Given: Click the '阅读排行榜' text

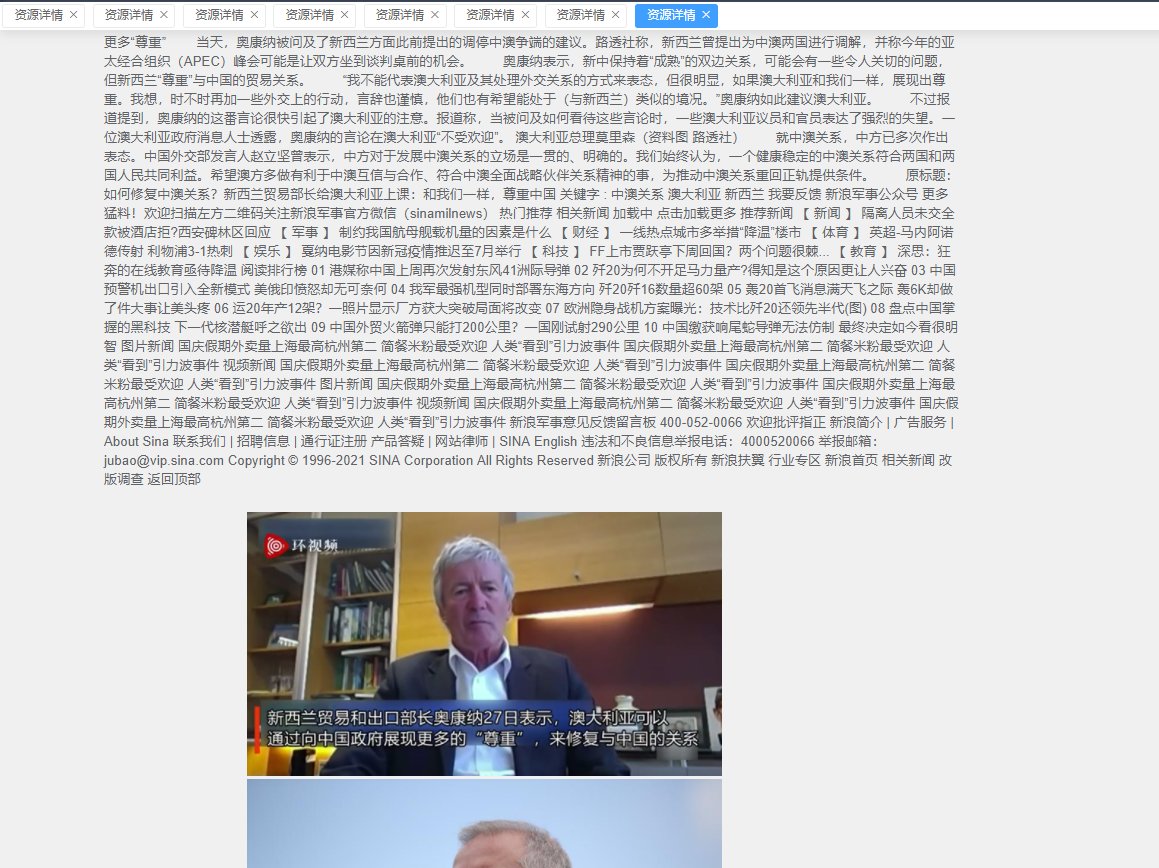Looking at the screenshot, I should coord(274,271).
